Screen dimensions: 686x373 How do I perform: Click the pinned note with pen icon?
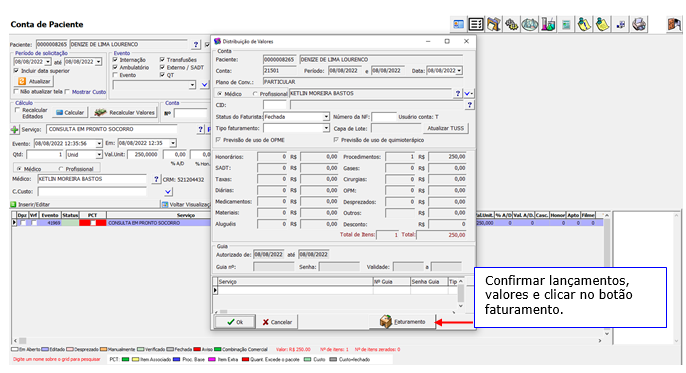pyautogui.click(x=584, y=24)
